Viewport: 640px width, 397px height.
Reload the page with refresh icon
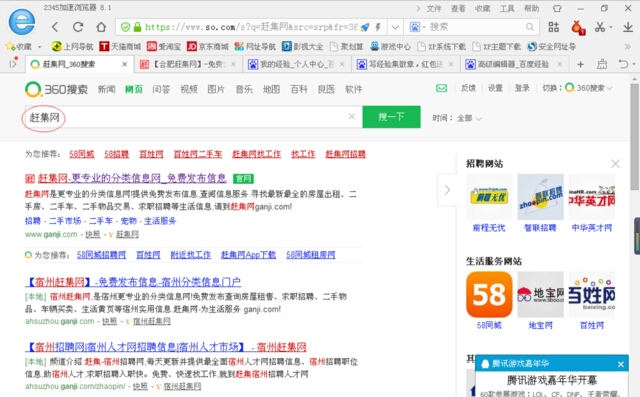pyautogui.click(x=78, y=27)
